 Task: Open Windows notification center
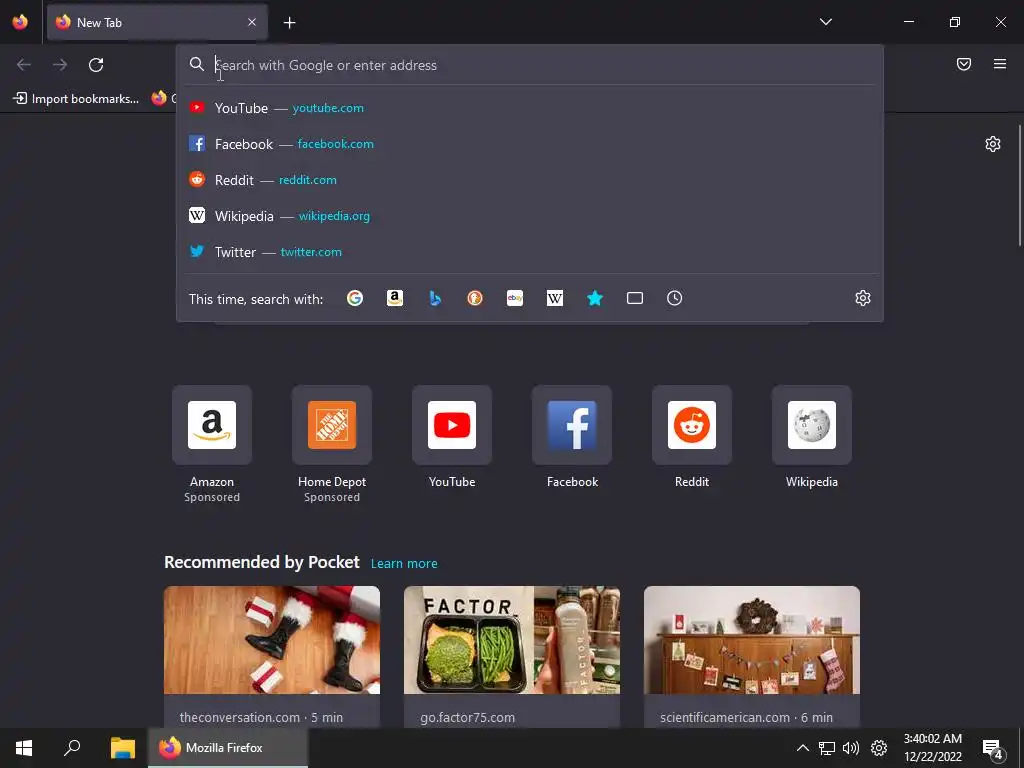[x=993, y=748]
